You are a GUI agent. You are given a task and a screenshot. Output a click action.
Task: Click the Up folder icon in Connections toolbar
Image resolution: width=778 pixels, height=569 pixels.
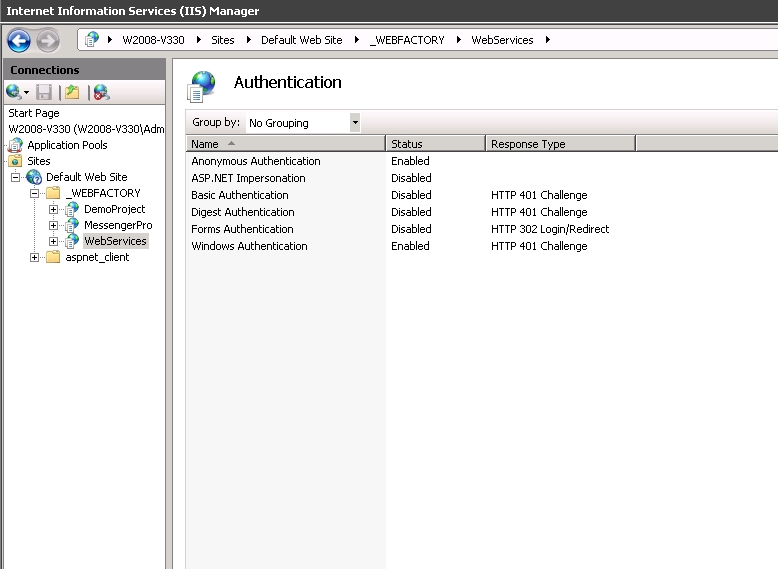[x=72, y=92]
